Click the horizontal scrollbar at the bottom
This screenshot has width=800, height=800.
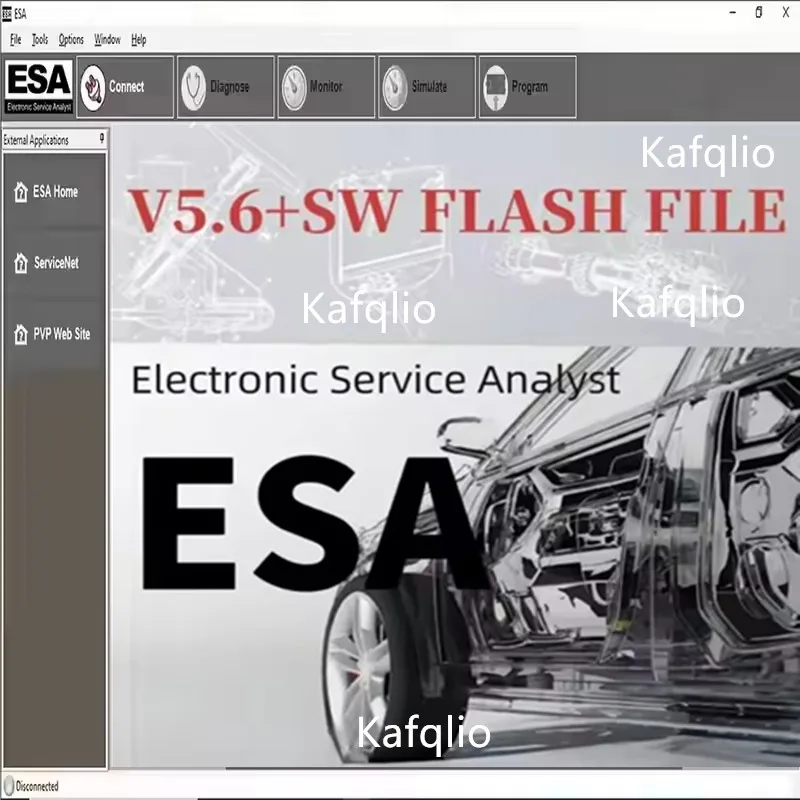click(454, 768)
